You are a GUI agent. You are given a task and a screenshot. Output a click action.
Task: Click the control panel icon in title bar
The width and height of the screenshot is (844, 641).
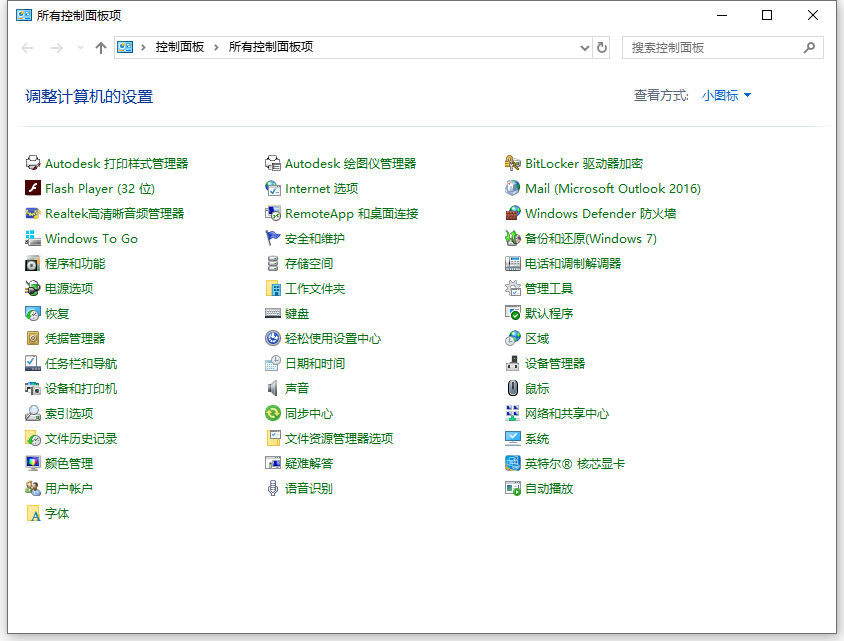tap(24, 15)
